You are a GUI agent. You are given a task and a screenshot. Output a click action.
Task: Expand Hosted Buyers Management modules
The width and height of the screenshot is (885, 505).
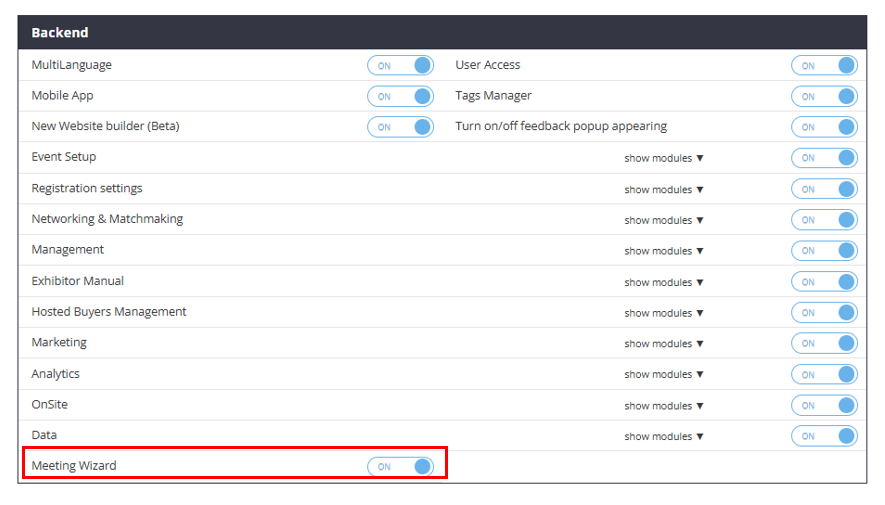pos(664,313)
